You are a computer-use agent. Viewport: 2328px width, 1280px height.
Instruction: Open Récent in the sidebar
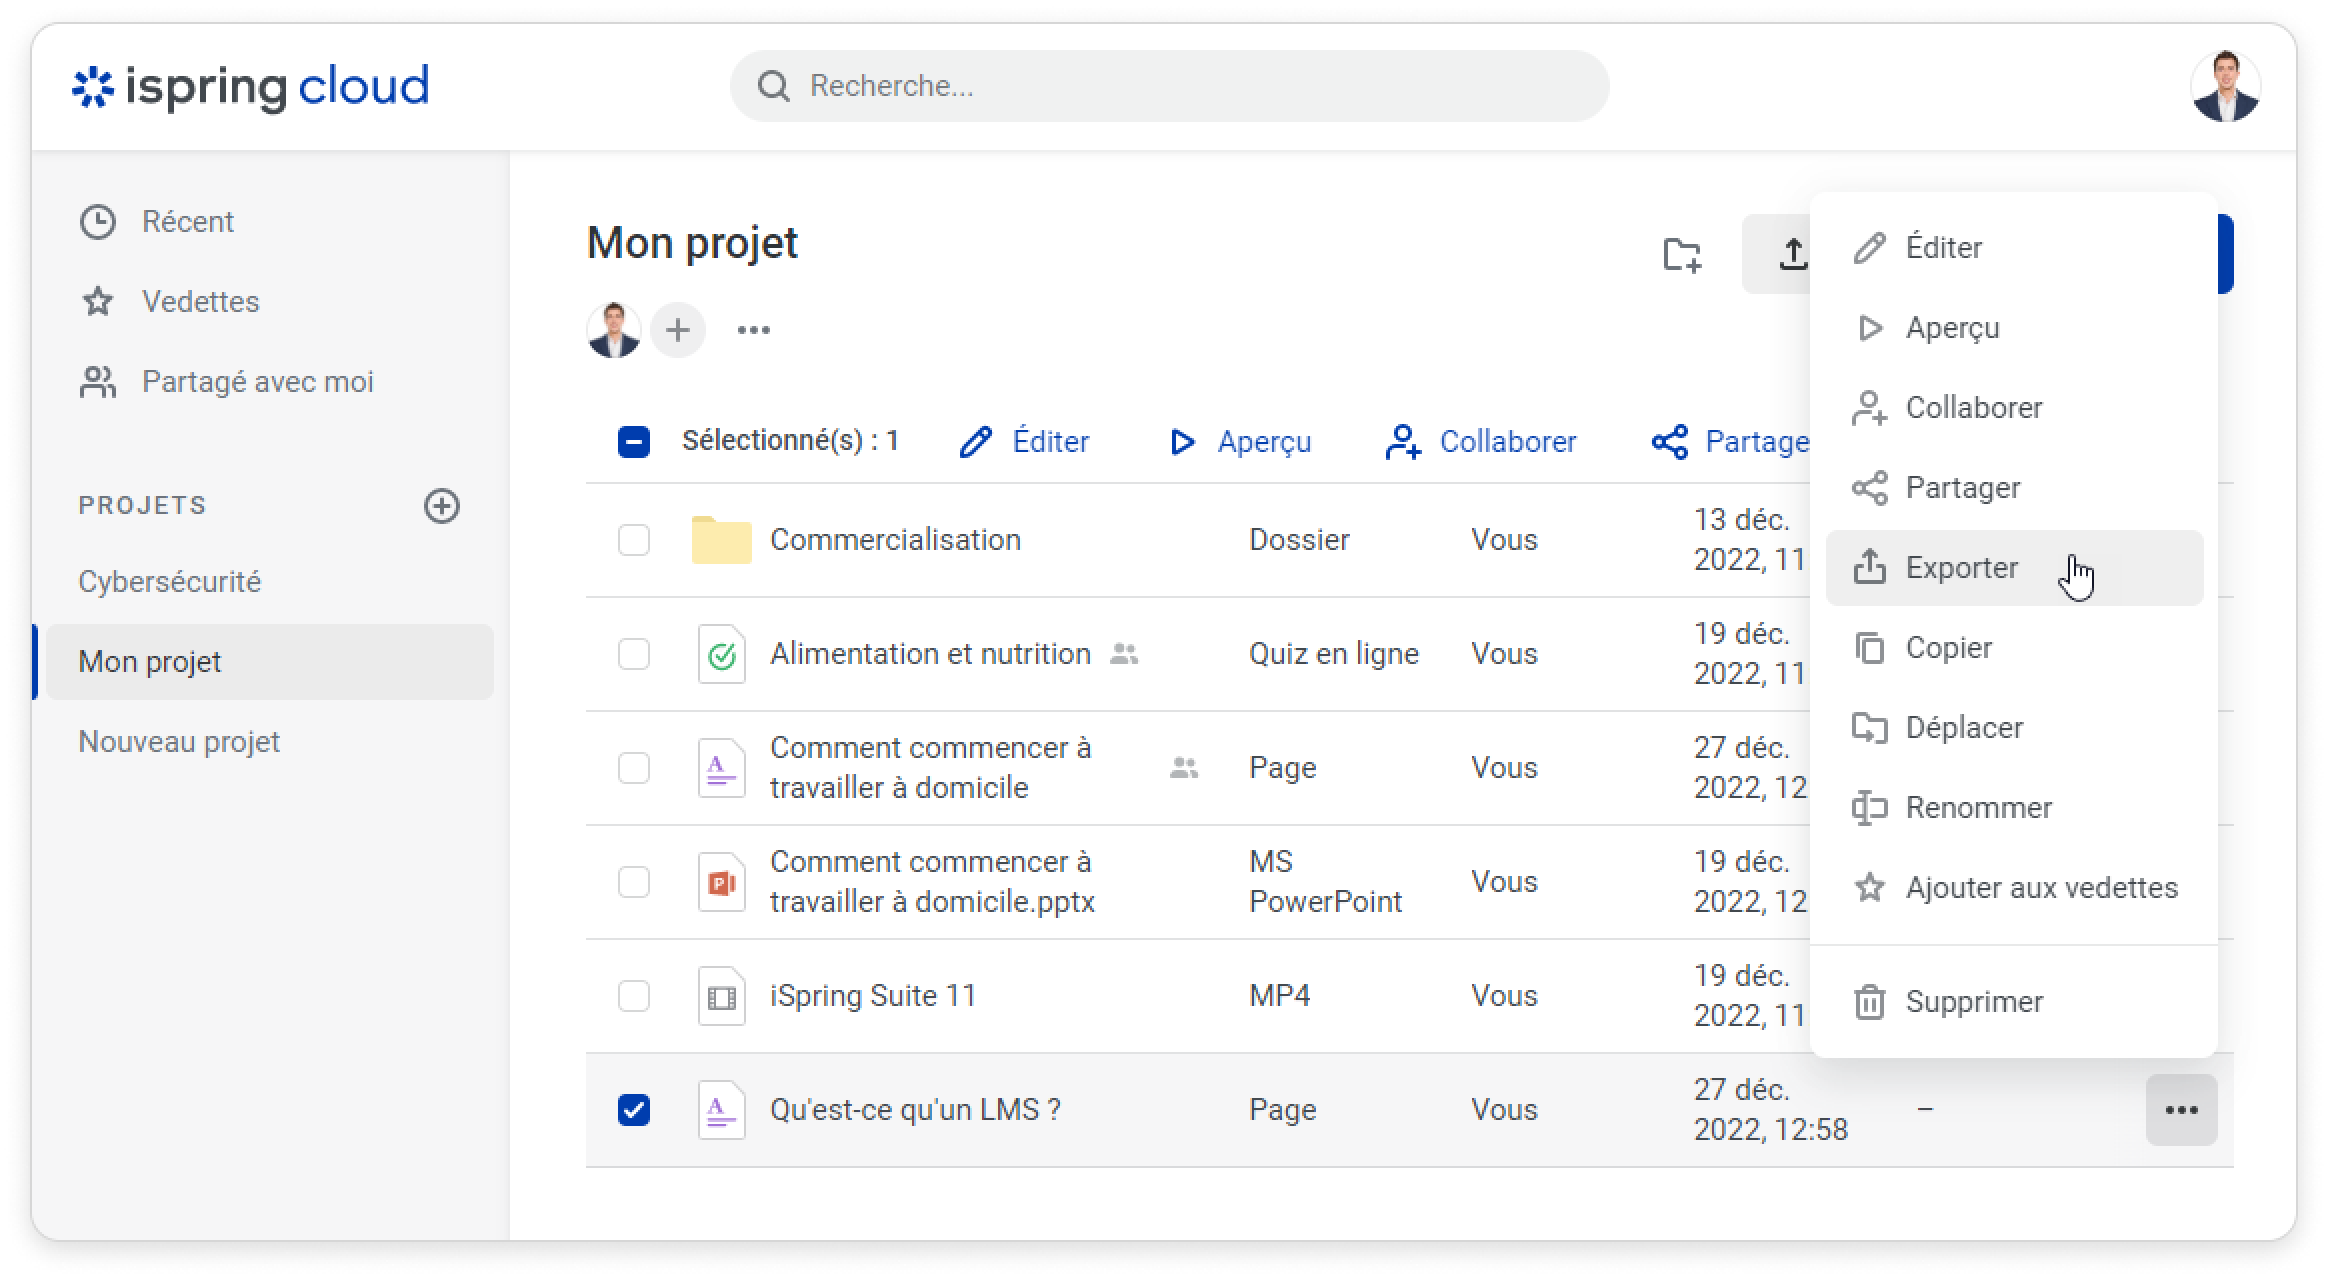(187, 222)
